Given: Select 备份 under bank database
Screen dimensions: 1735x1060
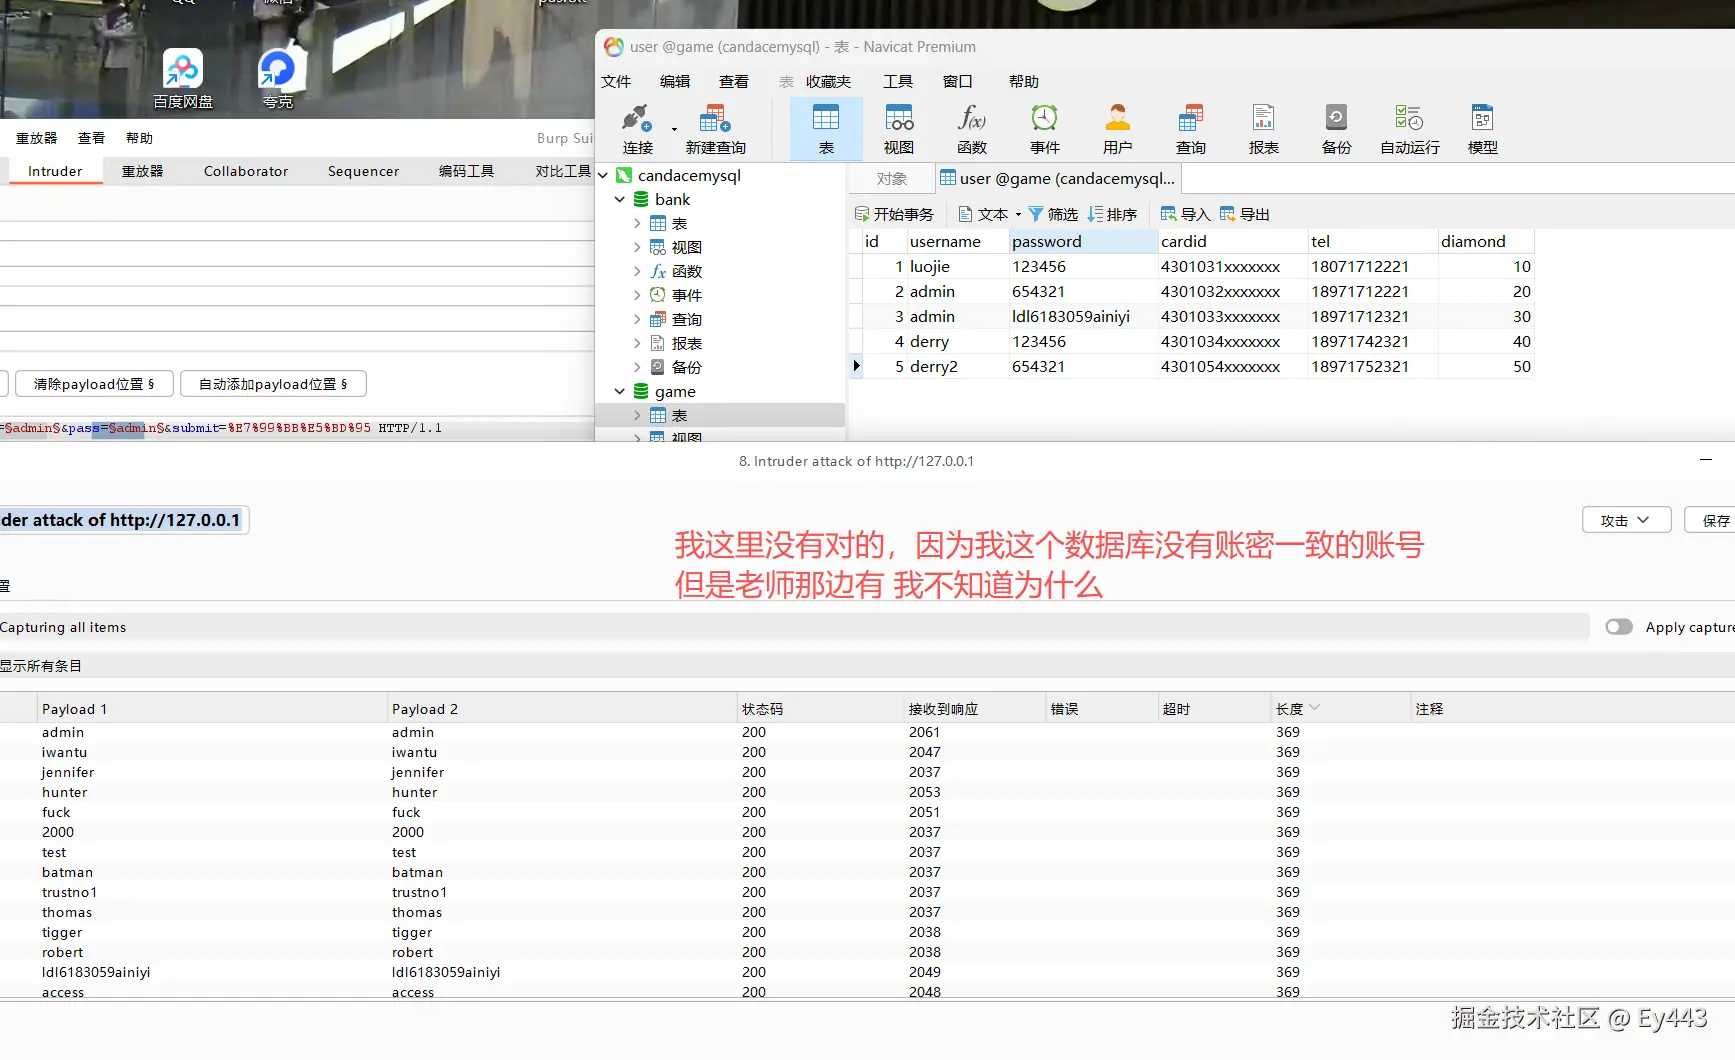Looking at the screenshot, I should point(686,367).
